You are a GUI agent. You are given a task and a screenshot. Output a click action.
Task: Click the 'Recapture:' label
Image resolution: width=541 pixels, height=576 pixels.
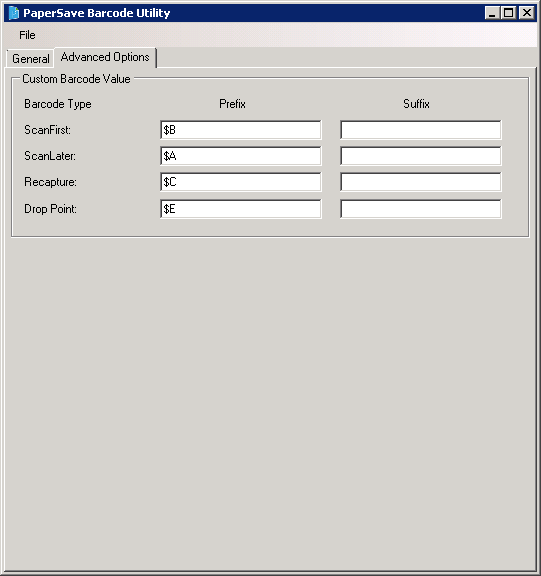coord(50,182)
